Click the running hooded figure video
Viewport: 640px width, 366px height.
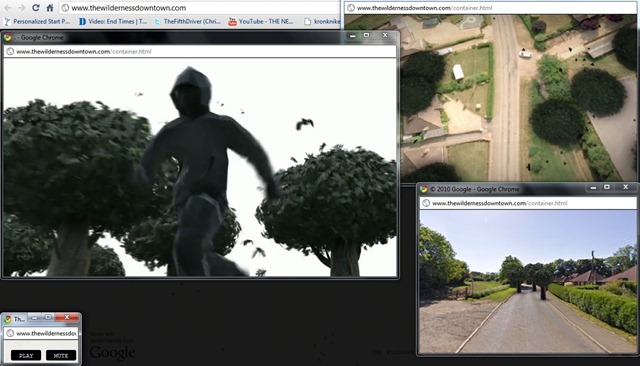click(200, 167)
